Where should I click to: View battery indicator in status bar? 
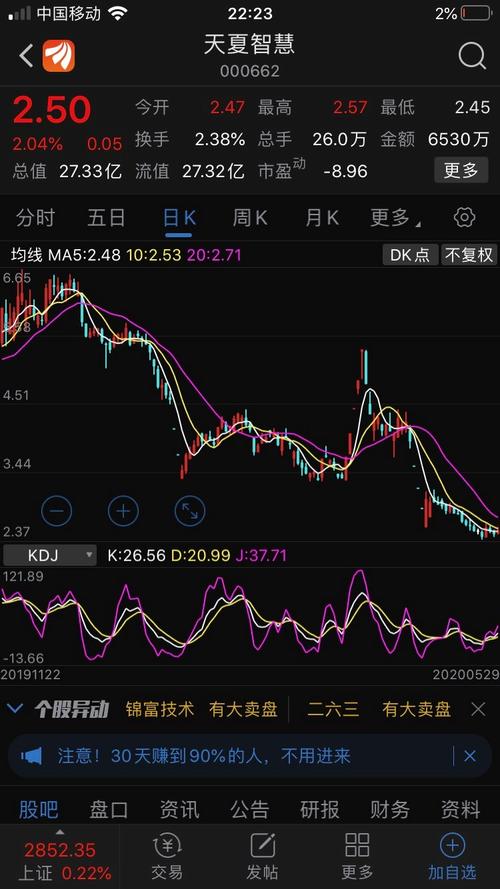pyautogui.click(x=476, y=13)
